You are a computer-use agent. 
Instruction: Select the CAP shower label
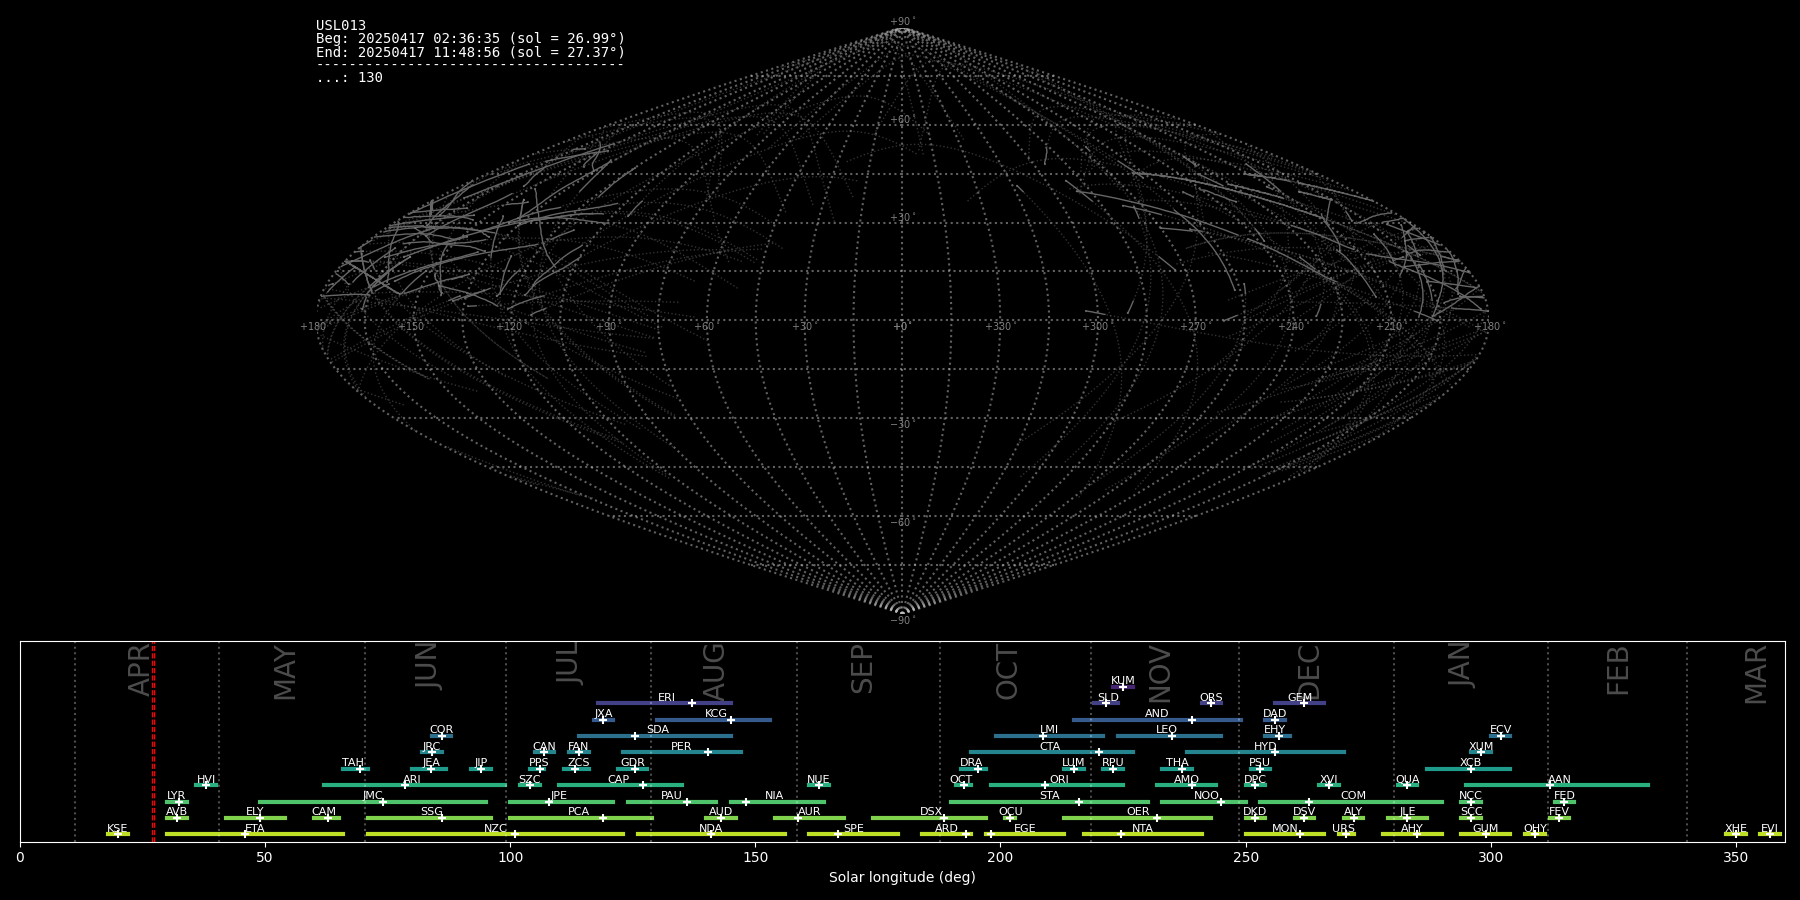click(x=619, y=780)
